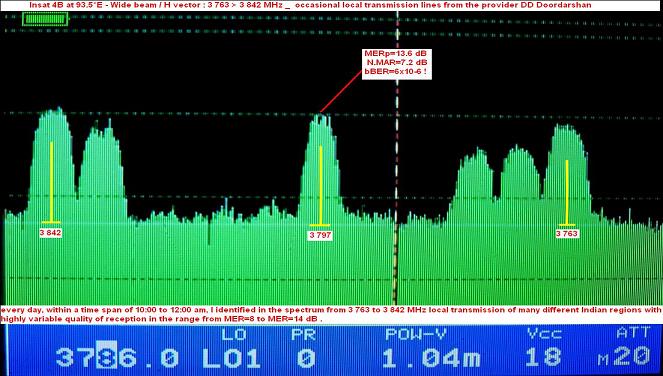Viewport: 663px width, 376px height.
Task: Click the yellow marker under 3 763 peak
Action: pos(567,193)
